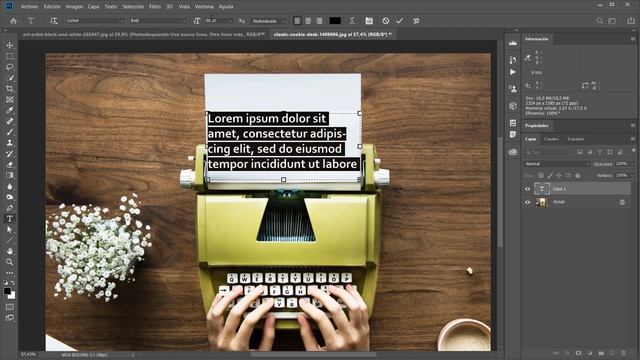
Task: Click the Capa 1 layer thumbnail
Action: pos(542,189)
